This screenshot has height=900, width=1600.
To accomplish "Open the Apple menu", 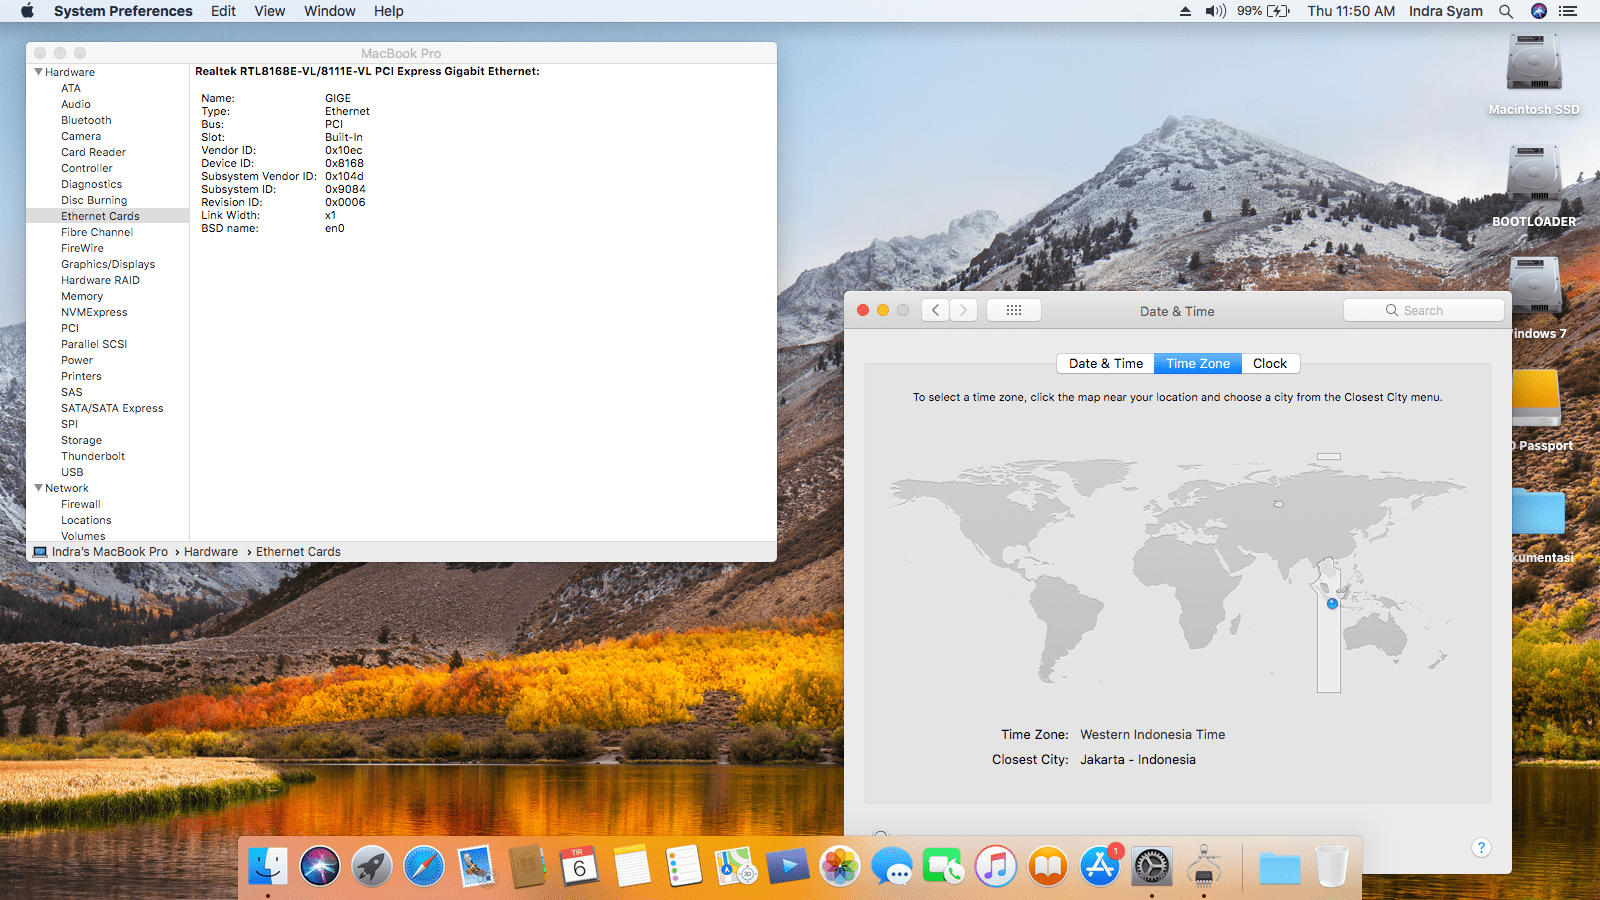I will (x=27, y=11).
